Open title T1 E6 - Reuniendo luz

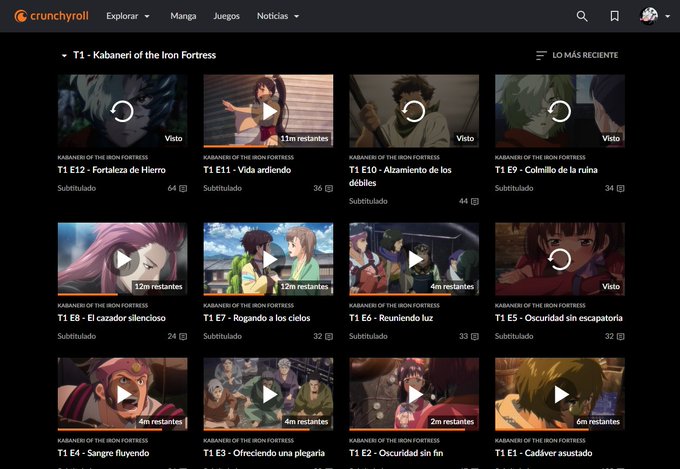391,318
